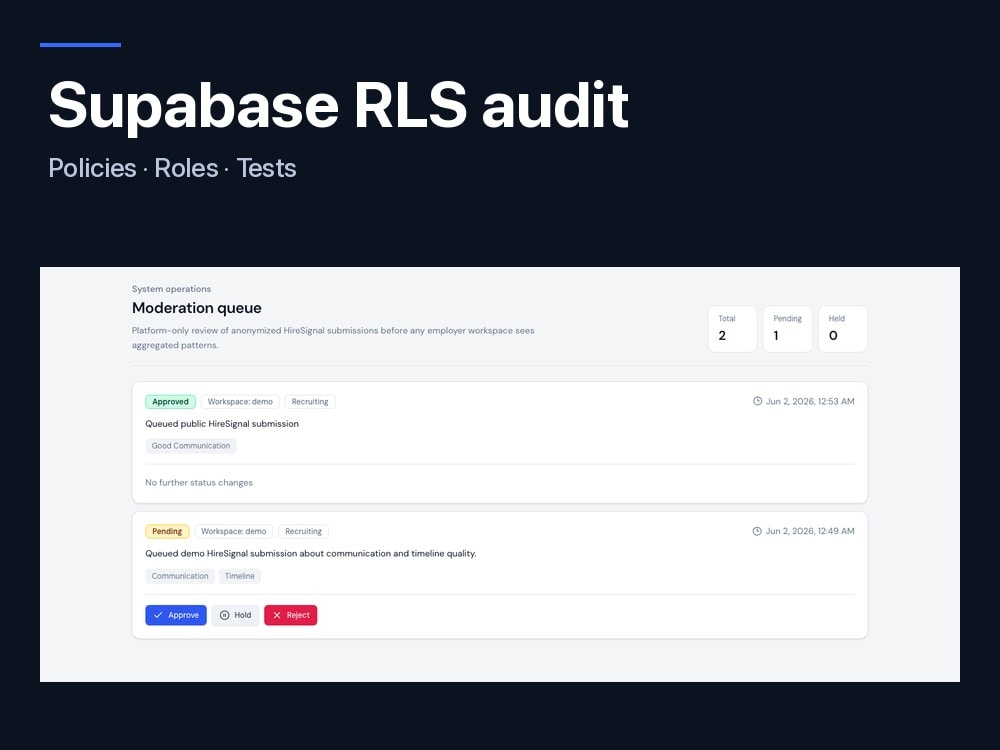Open the Held count stat card
The image size is (1000, 750).
click(x=842, y=328)
